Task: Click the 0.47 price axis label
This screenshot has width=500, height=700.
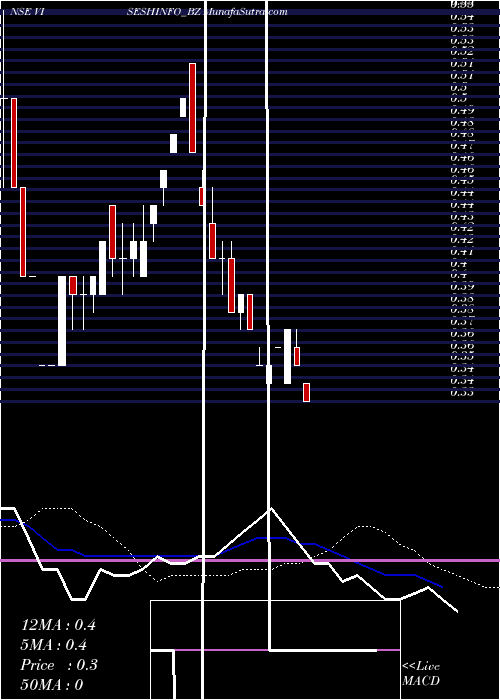Action: (462, 146)
